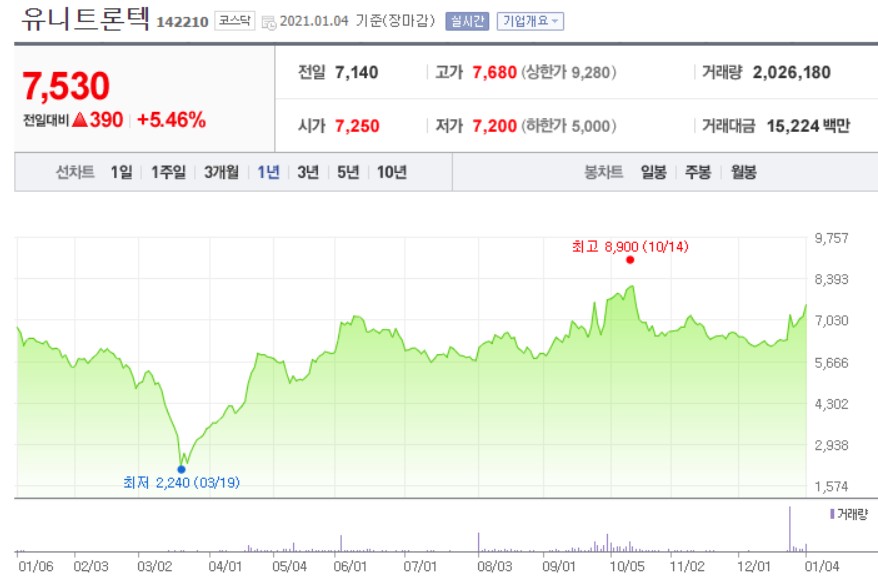Show the 월봉 candlestick chart

(744, 172)
